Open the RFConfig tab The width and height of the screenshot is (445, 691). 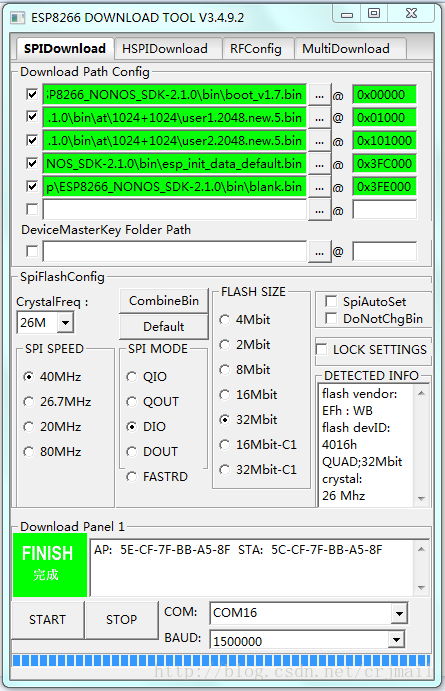[x=257, y=48]
